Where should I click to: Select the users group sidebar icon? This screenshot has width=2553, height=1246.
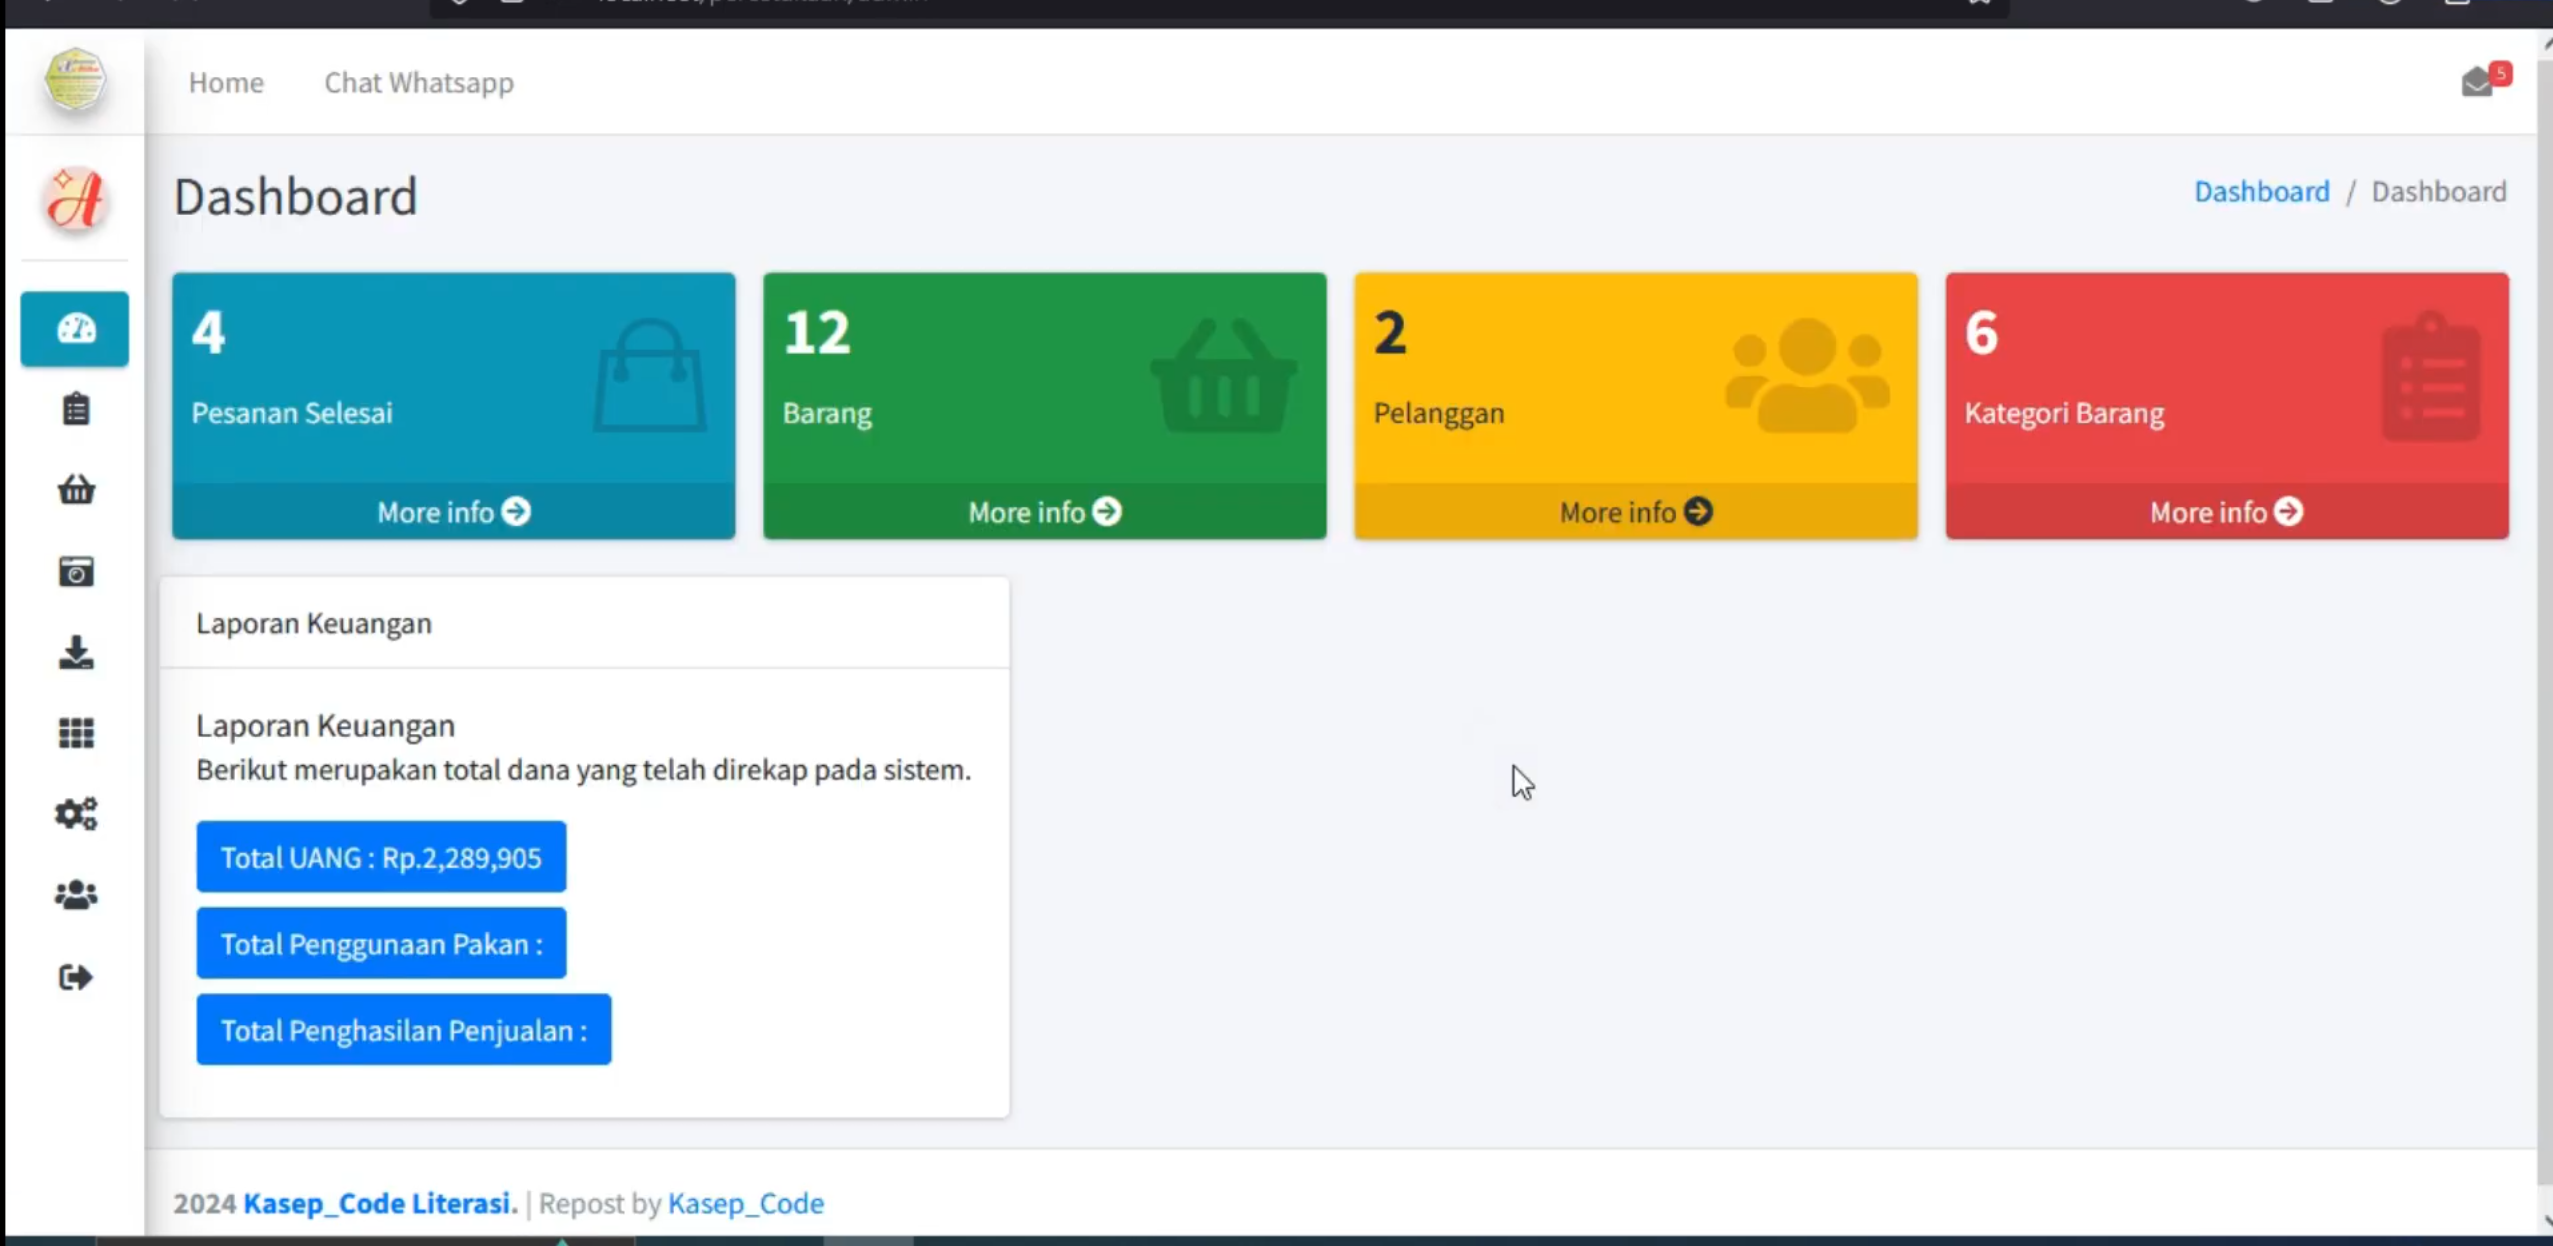[x=76, y=895]
